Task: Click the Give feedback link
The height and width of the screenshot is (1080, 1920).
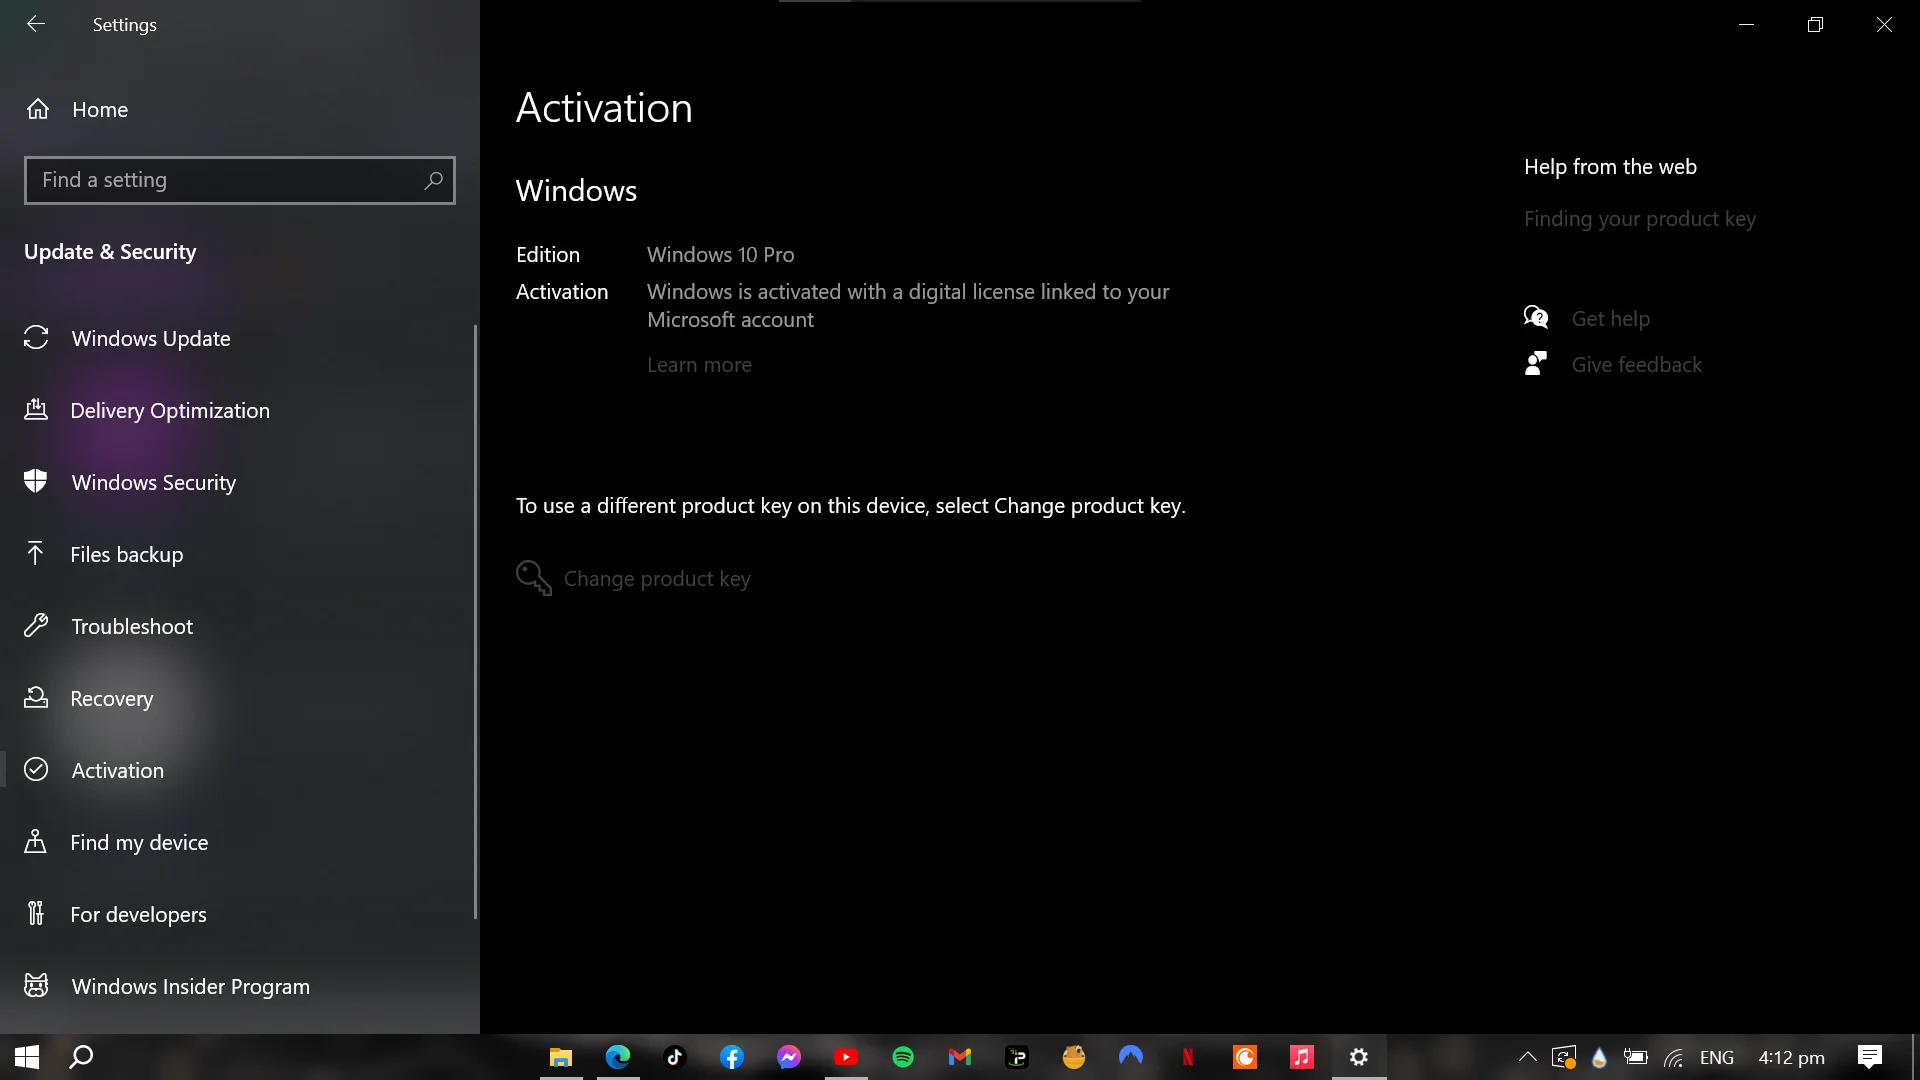Action: pos(1637,365)
